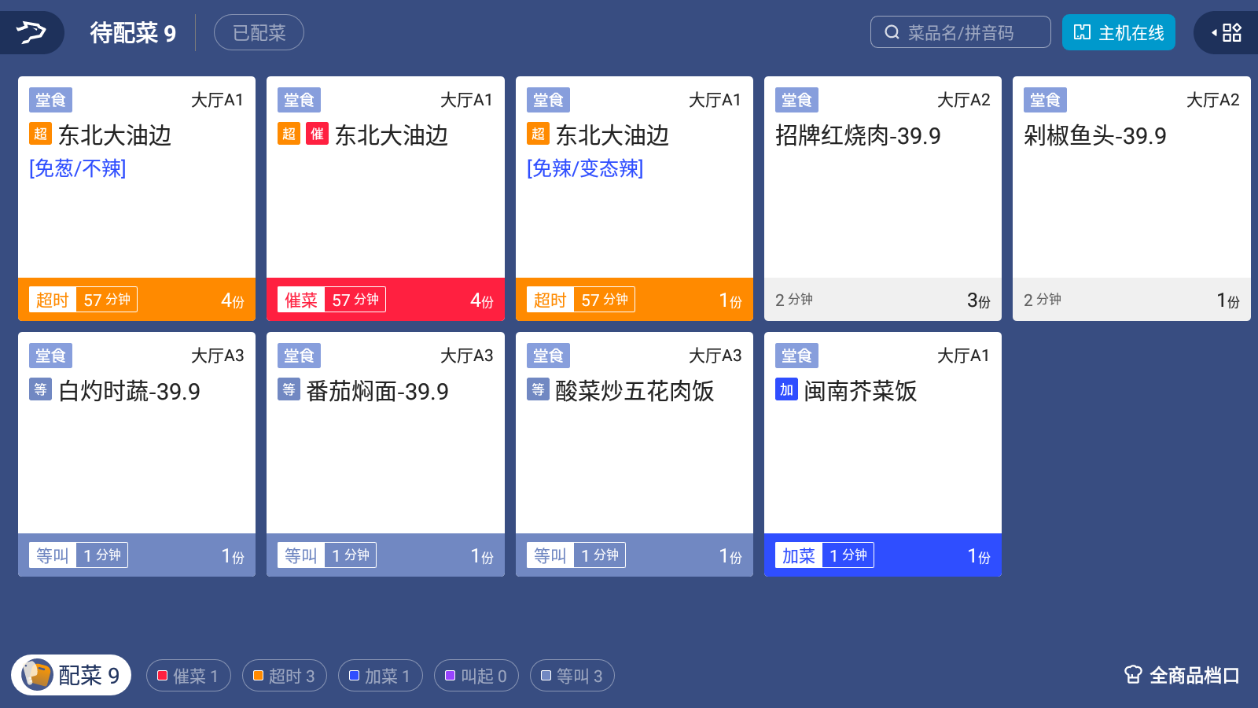Viewport: 1258px width, 708px height.
Task: Expand the grid menu panel at top right
Action: click(1226, 33)
